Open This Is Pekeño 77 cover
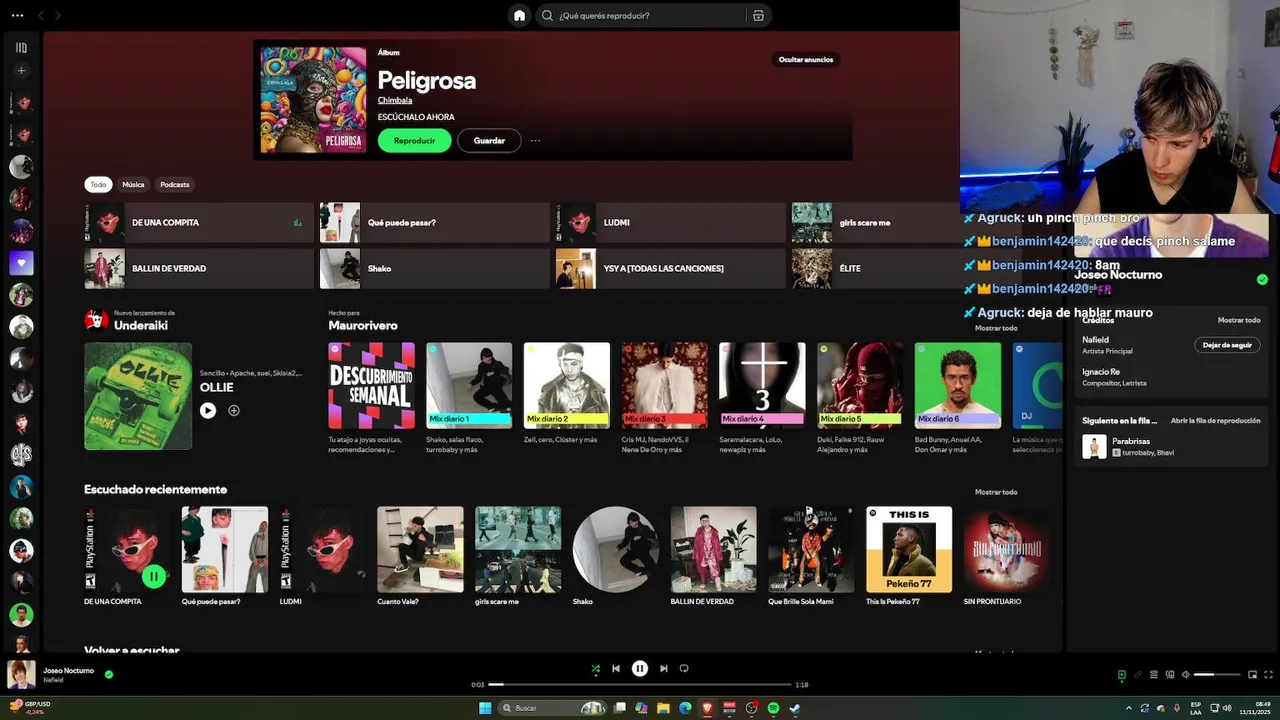 (x=909, y=549)
